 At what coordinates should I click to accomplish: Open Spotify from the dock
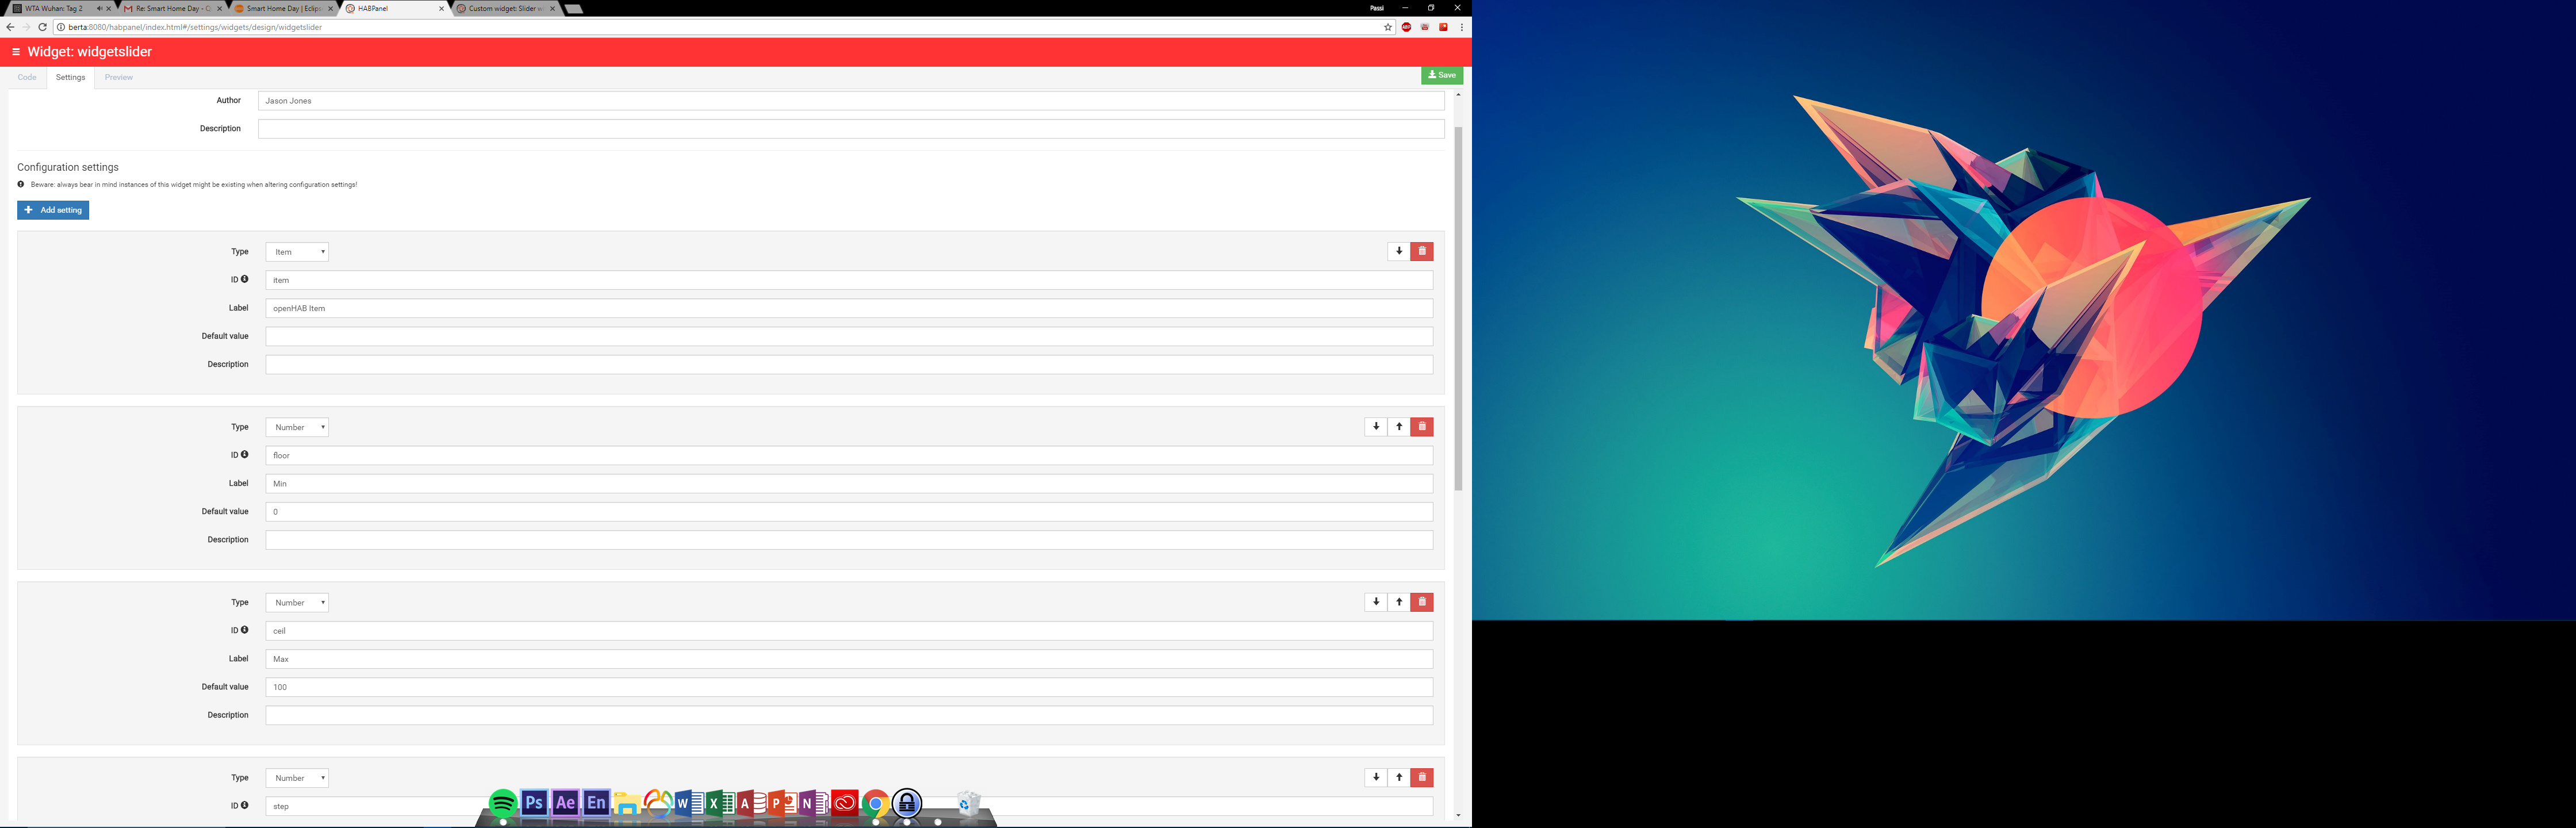click(x=503, y=803)
